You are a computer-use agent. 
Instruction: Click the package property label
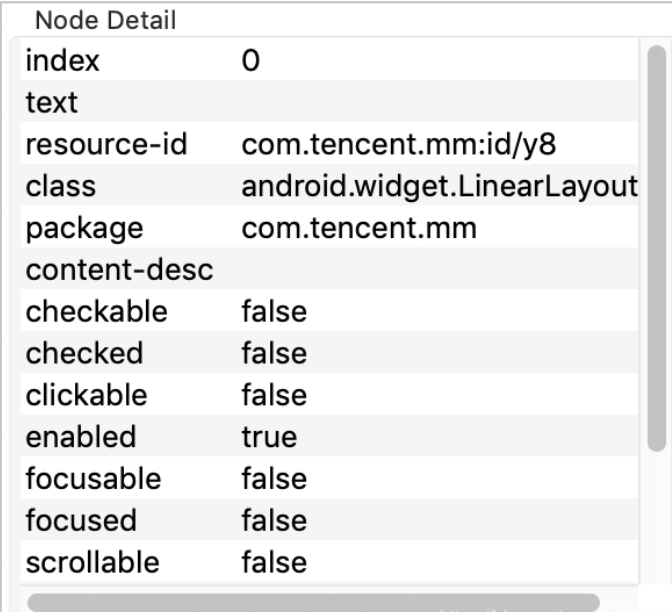coord(85,228)
